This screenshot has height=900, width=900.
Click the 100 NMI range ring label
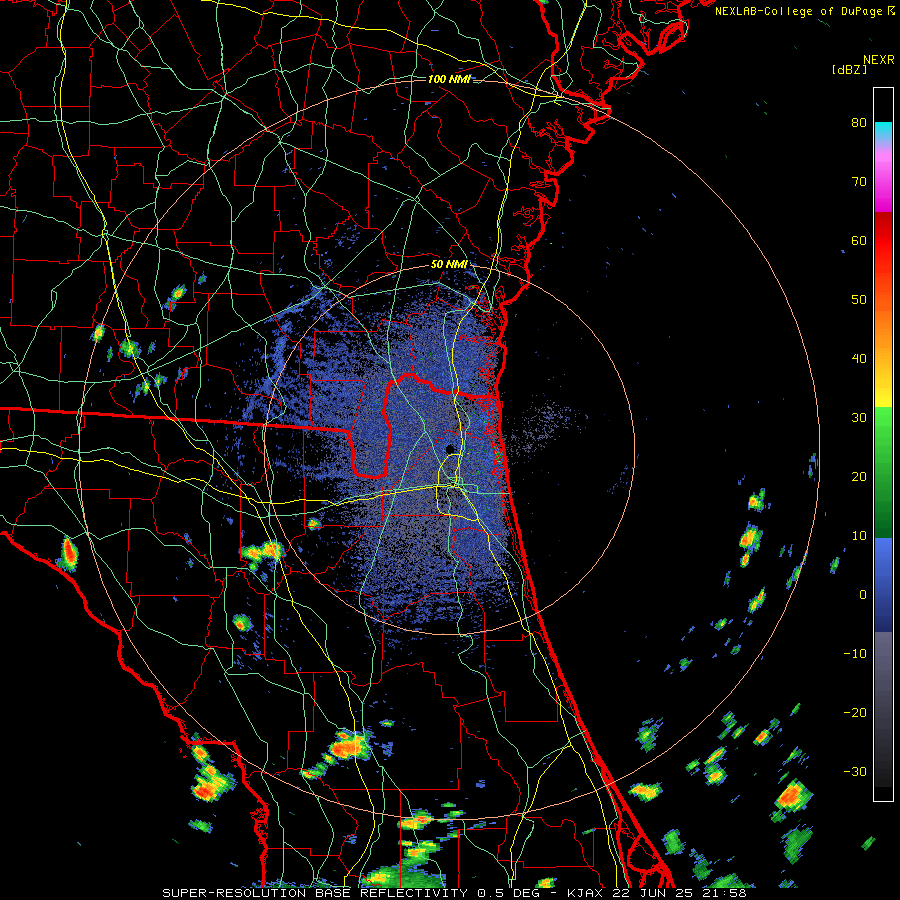coord(449,79)
